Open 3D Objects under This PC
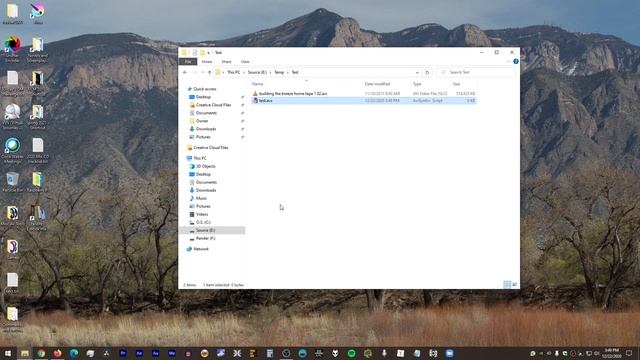The image size is (640, 360). click(x=205, y=167)
